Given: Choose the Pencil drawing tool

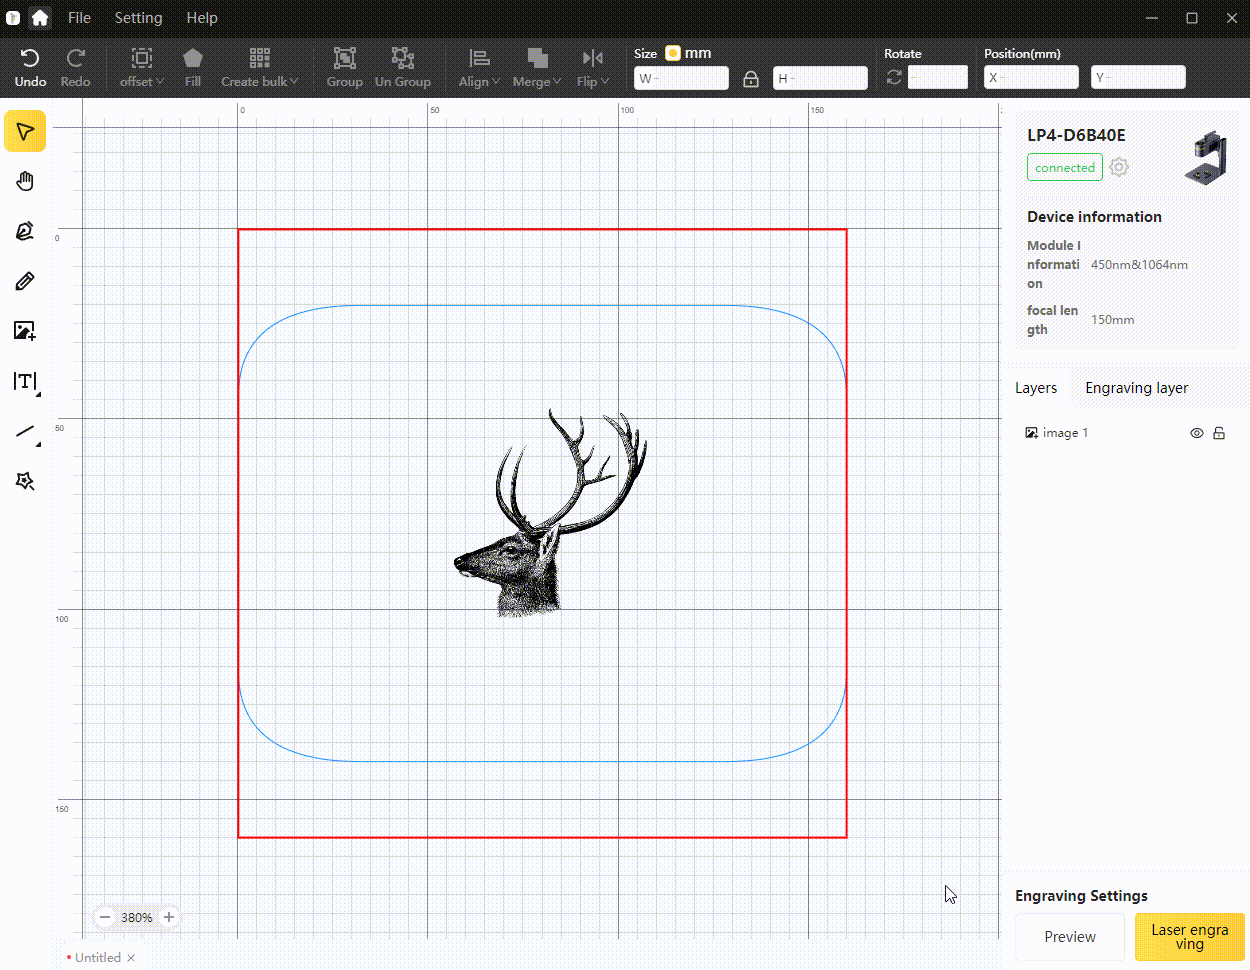Looking at the screenshot, I should click(25, 281).
